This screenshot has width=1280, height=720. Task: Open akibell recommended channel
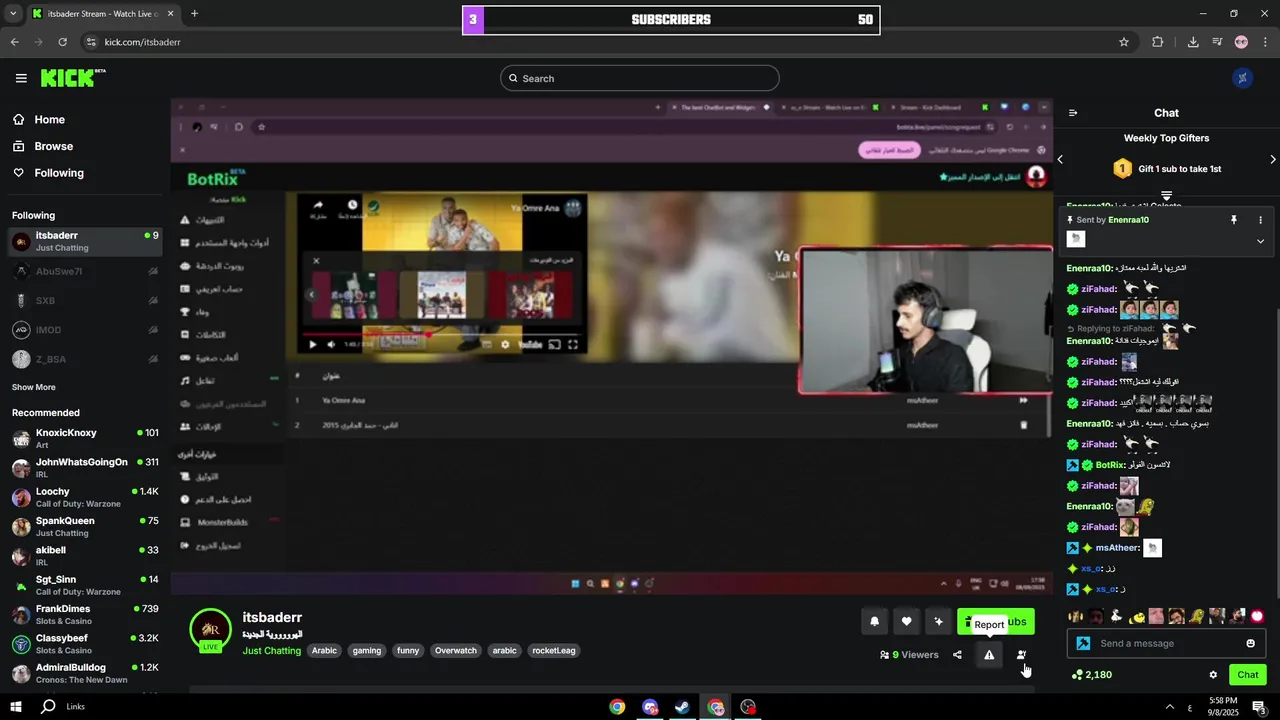click(x=85, y=555)
